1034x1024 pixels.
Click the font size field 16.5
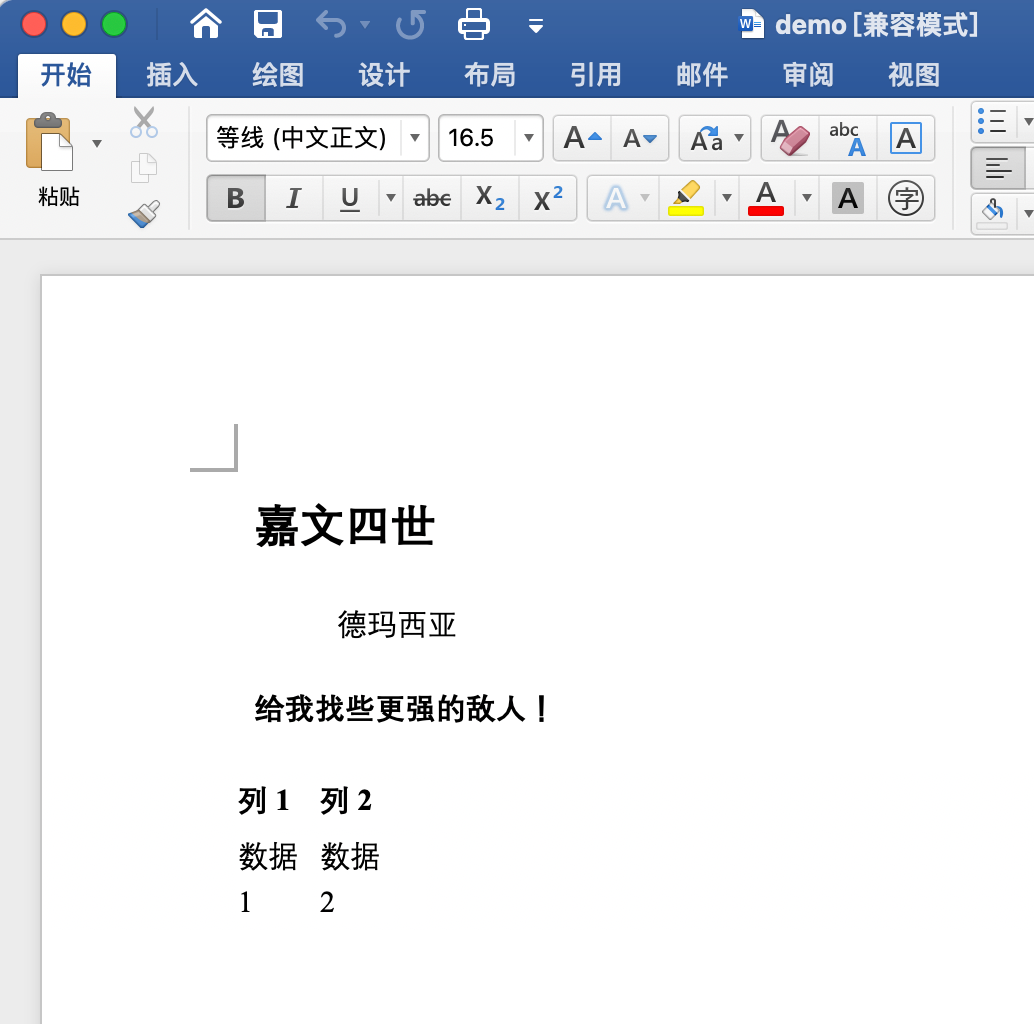pyautogui.click(x=476, y=138)
